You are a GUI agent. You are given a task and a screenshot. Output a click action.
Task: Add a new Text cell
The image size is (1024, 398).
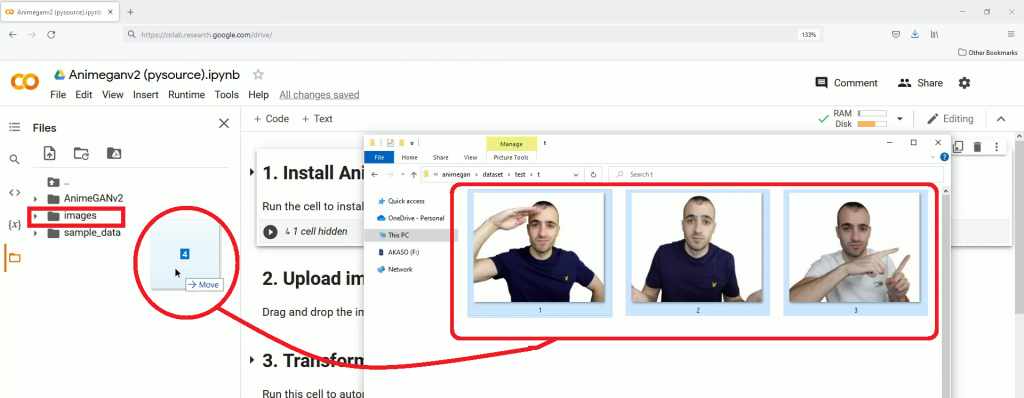coord(317,119)
